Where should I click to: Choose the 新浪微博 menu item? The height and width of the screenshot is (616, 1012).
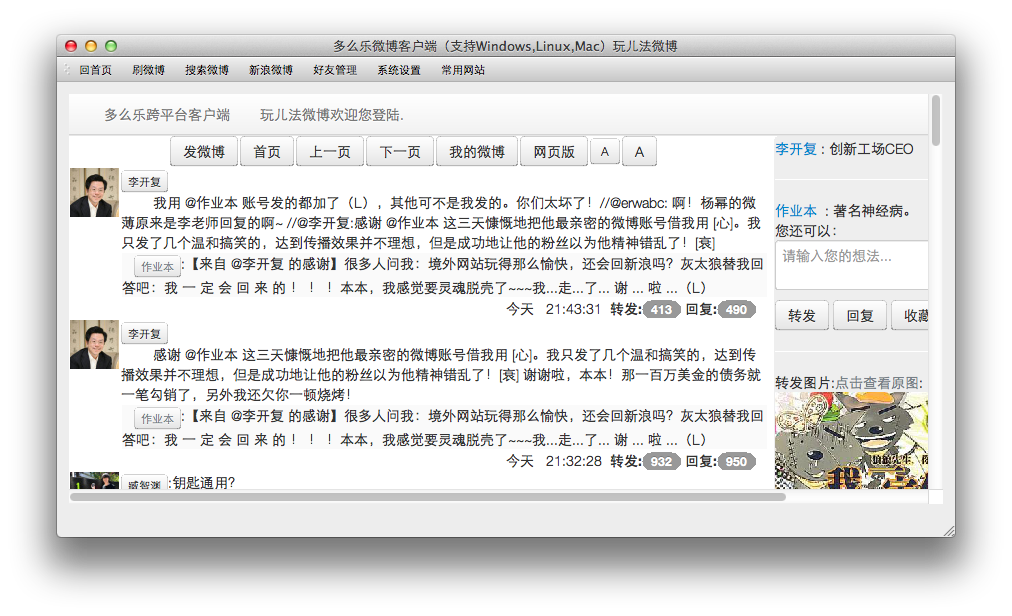pos(271,70)
